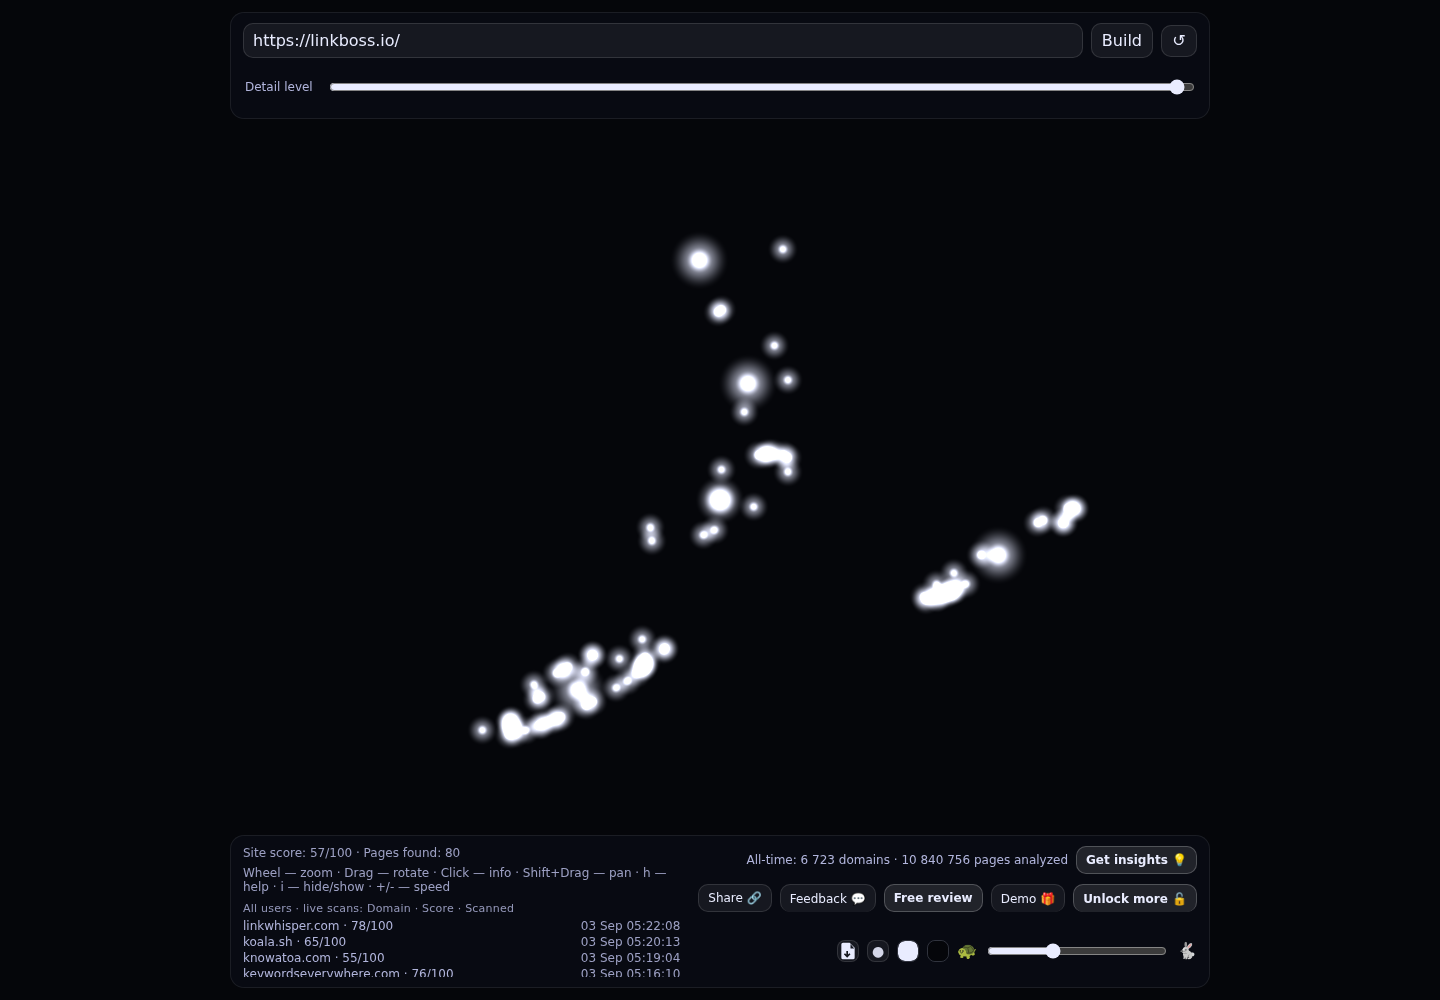Select timestamp 03 Sep 05:22:08
Screen dimensions: 1440x1000
[x=630, y=926]
